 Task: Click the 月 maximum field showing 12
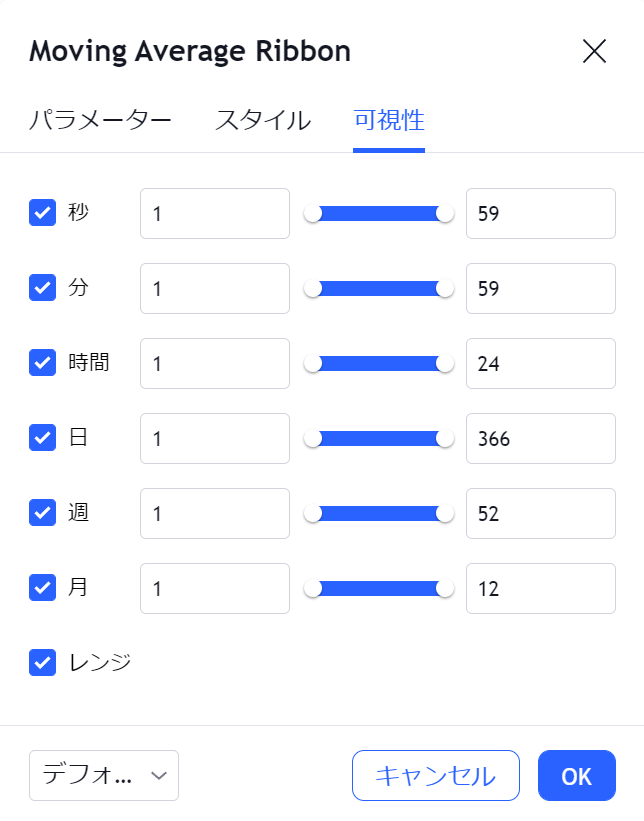540,588
